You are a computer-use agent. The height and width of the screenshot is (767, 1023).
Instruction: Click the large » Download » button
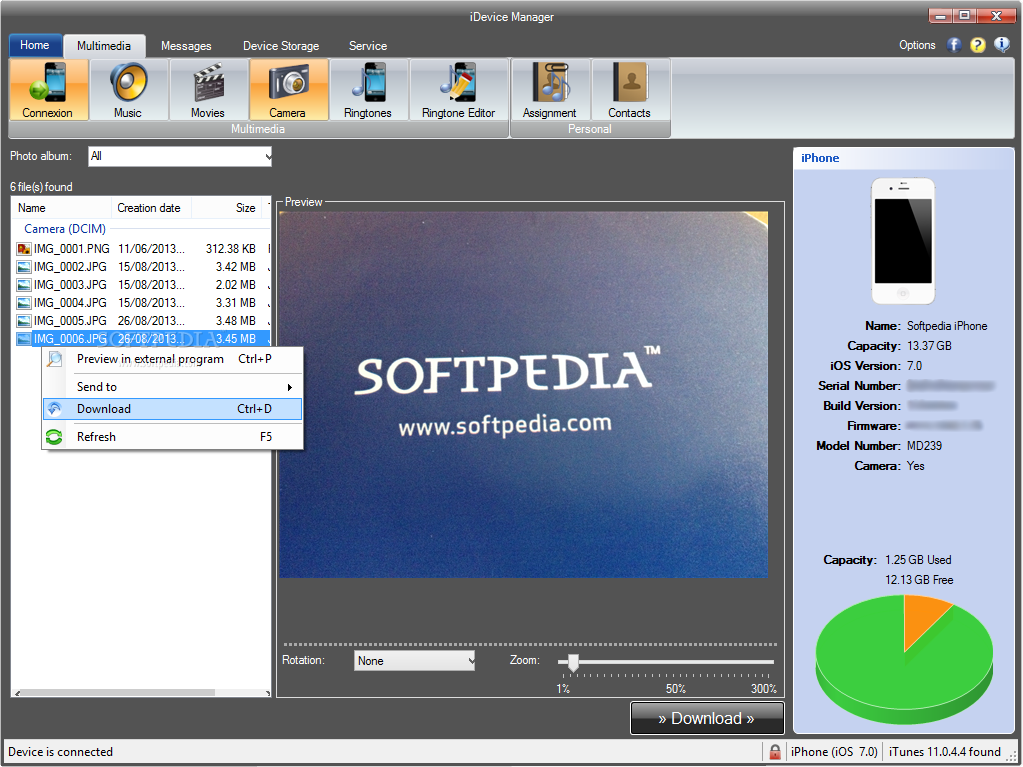coord(707,718)
